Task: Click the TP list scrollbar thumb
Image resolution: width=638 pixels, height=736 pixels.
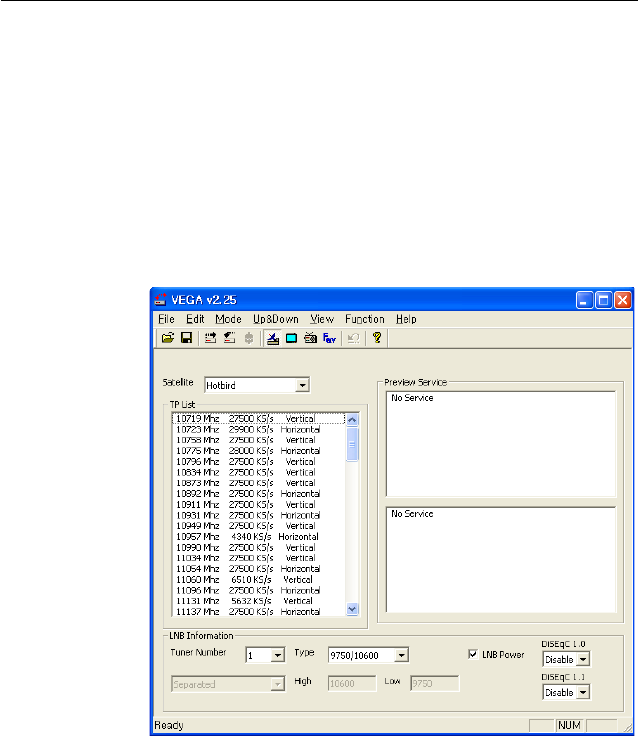Action: pos(352,444)
